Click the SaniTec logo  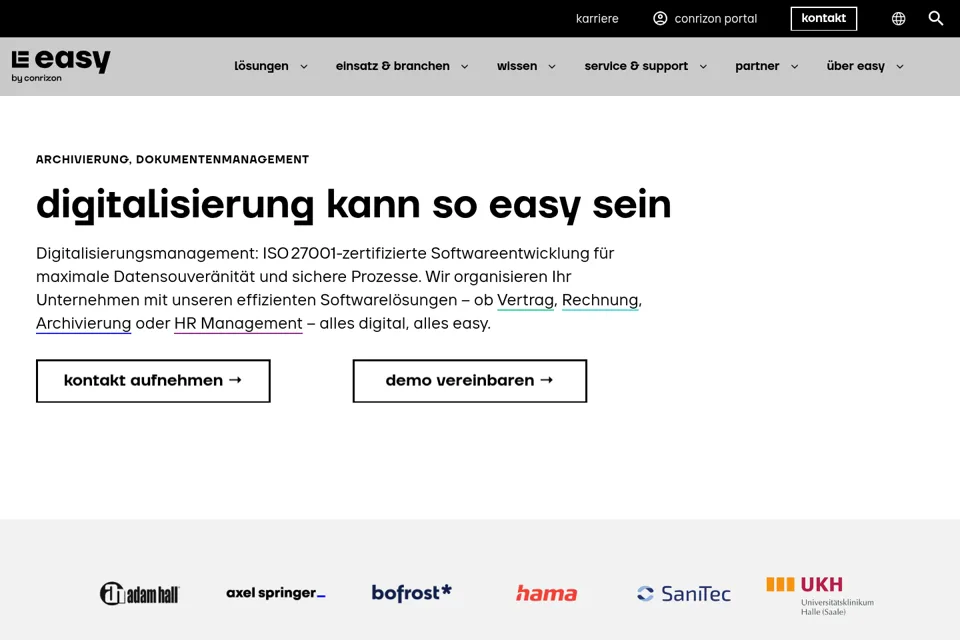click(x=684, y=593)
